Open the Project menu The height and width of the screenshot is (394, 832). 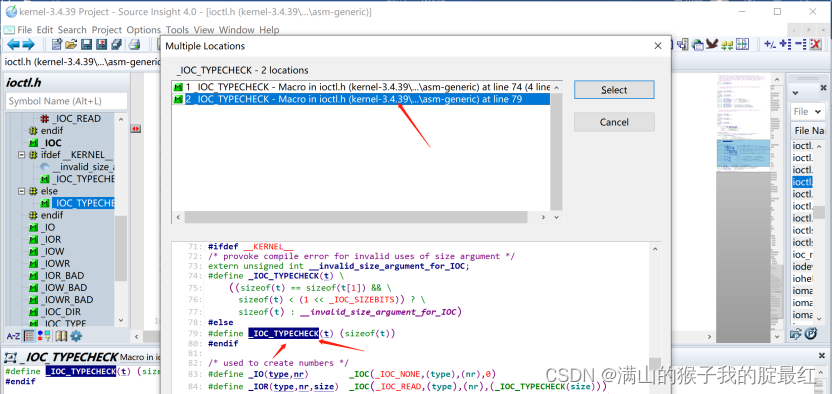click(107, 30)
